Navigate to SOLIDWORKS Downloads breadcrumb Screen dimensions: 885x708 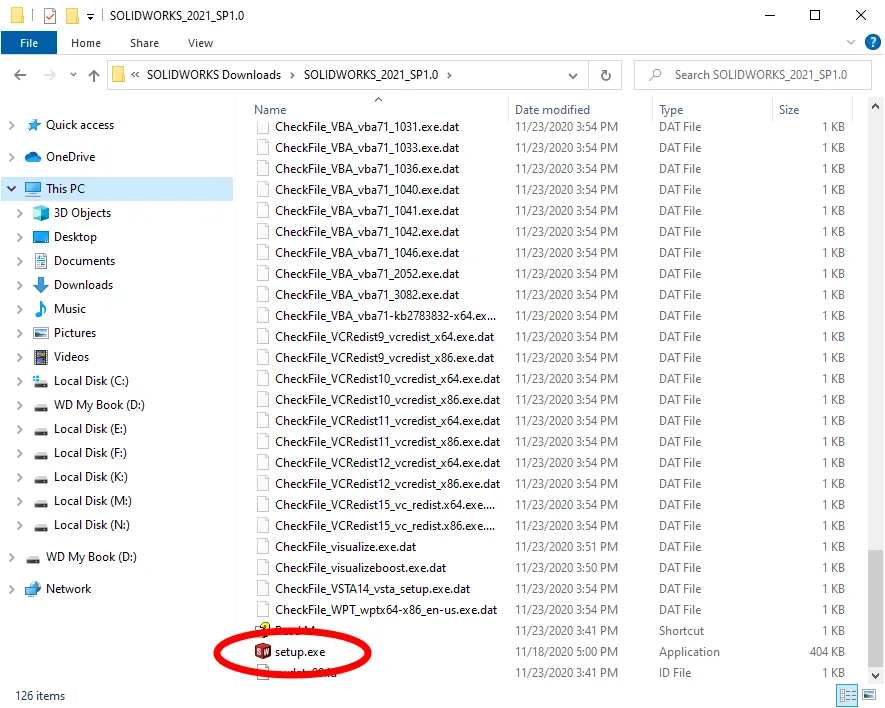coord(214,75)
